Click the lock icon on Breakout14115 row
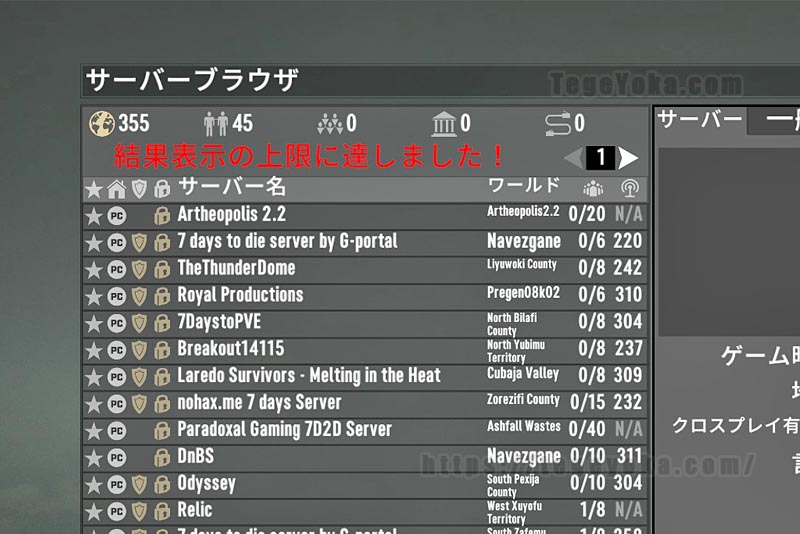 [162, 351]
